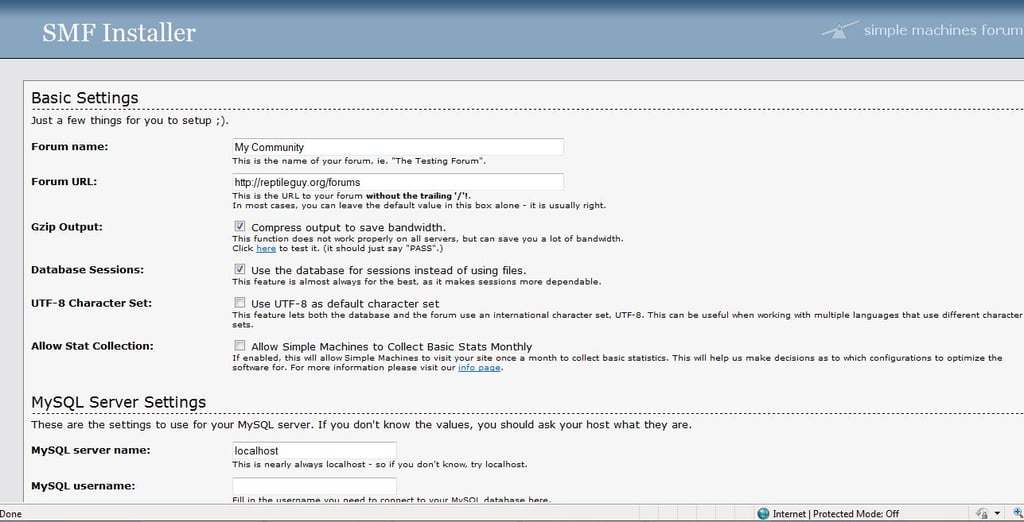Enable Allow Stat Collection checkbox
The height and width of the screenshot is (522, 1024).
[240, 345]
